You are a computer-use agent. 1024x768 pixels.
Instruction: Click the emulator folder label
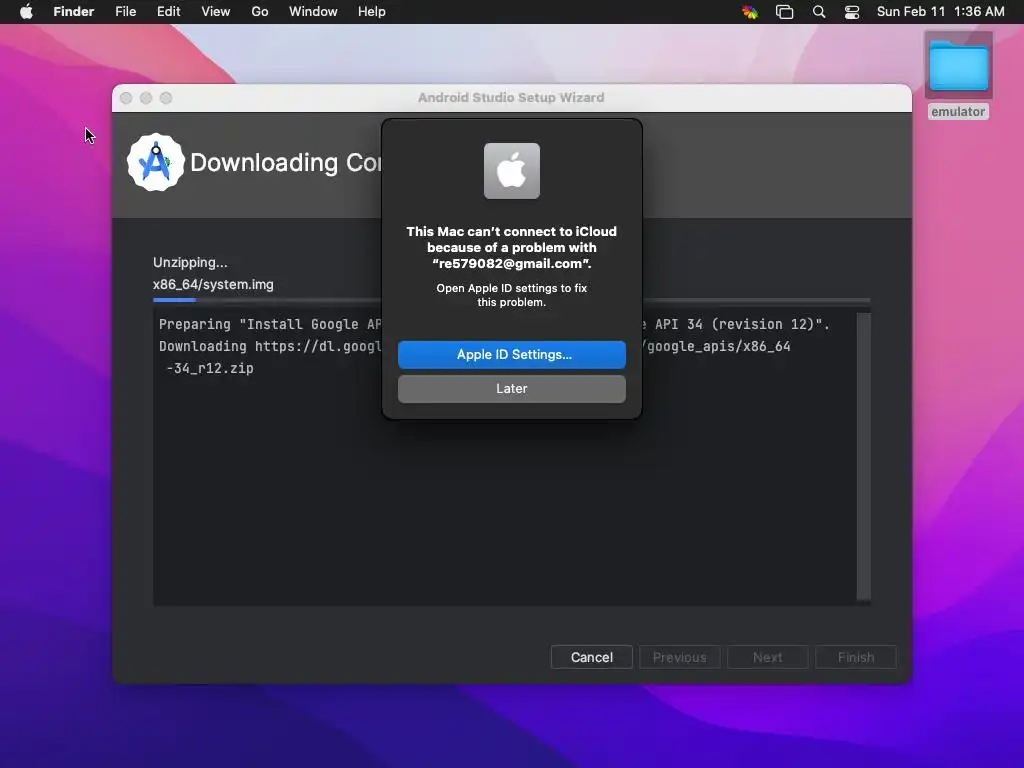click(958, 112)
